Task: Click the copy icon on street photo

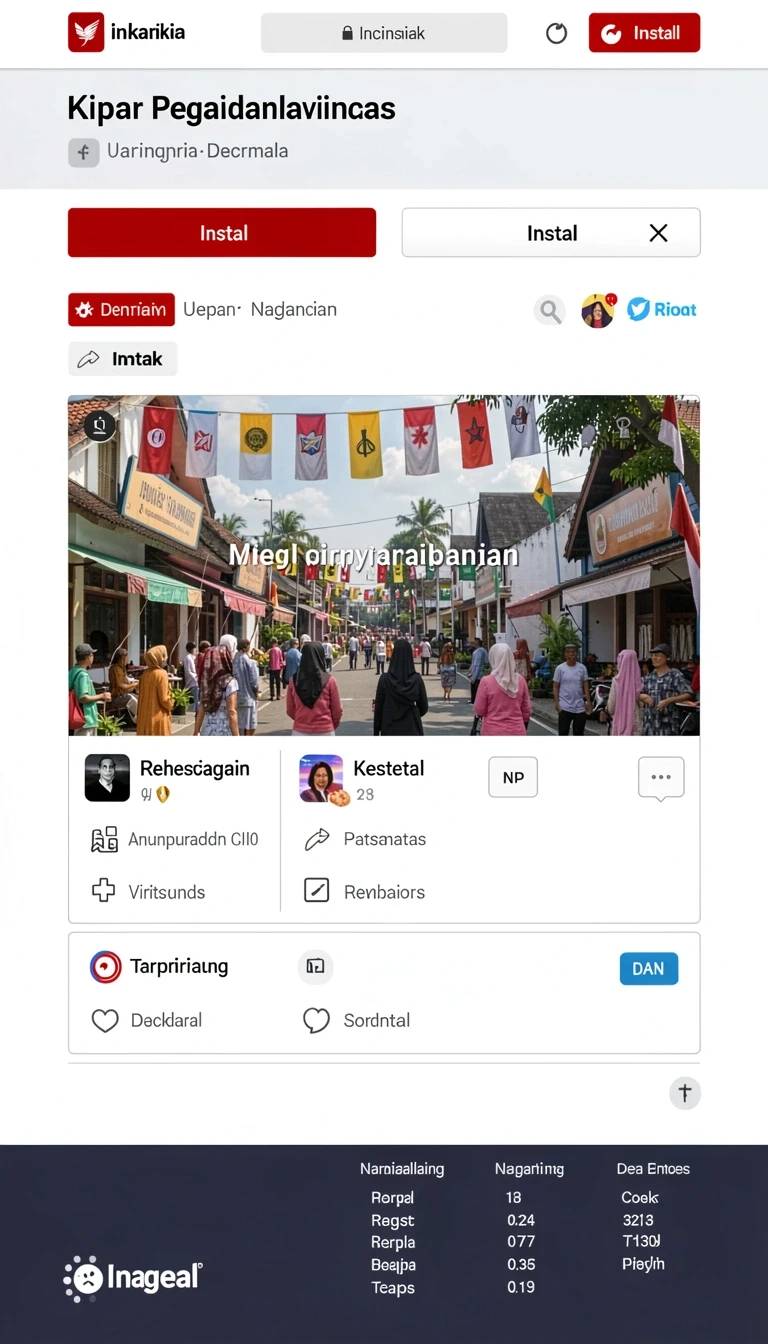Action: [x=100, y=426]
